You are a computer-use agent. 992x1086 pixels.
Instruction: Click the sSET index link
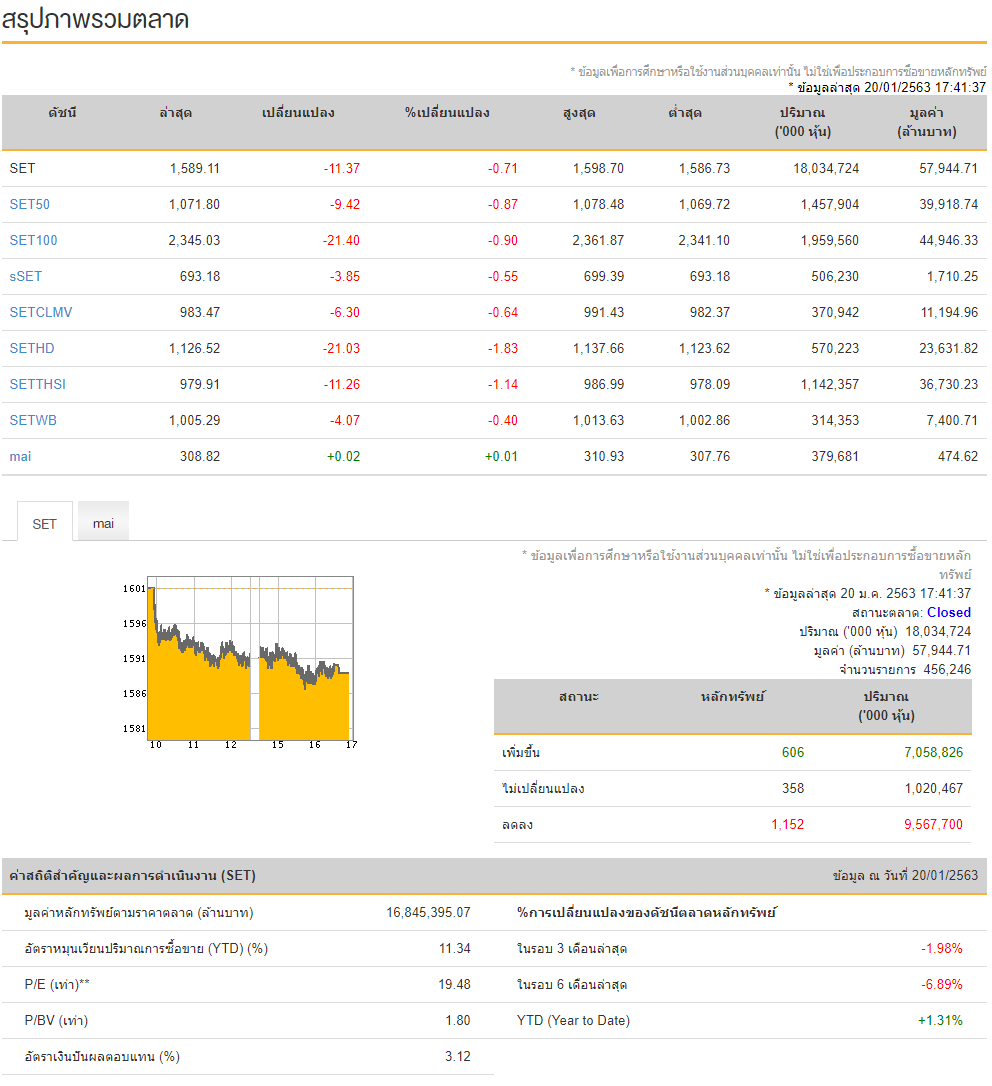[26, 277]
